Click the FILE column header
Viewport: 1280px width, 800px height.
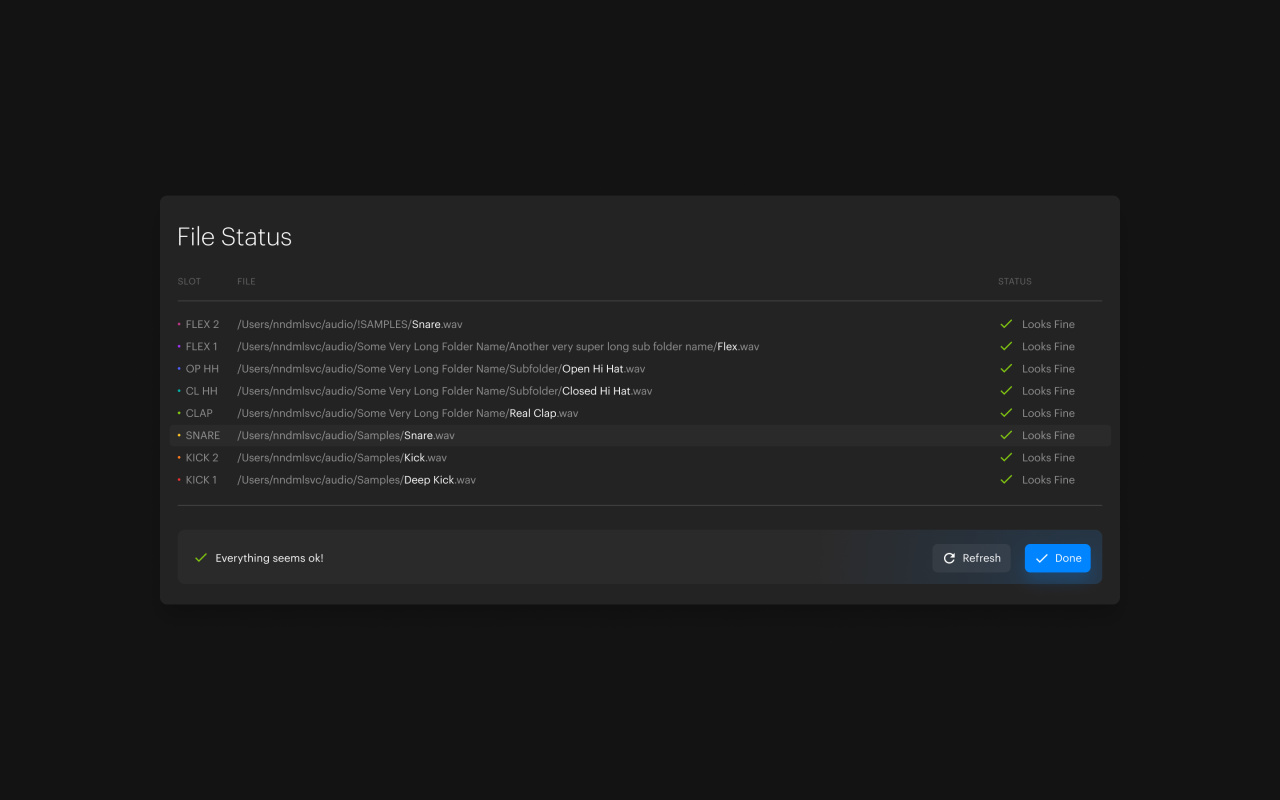click(x=246, y=282)
